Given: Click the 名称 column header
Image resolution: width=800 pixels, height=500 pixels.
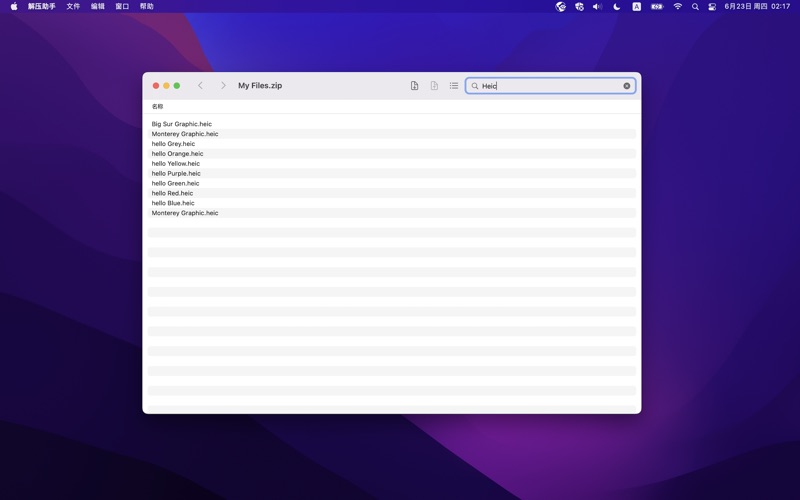Looking at the screenshot, I should click(157, 106).
